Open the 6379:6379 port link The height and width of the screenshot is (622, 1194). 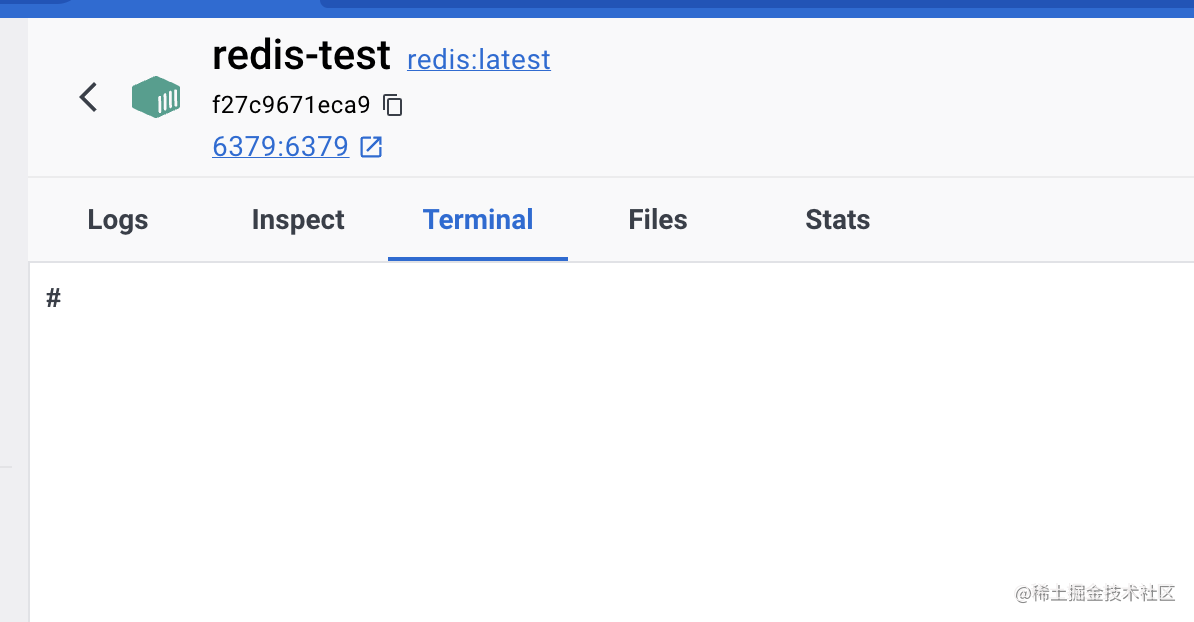(x=280, y=147)
